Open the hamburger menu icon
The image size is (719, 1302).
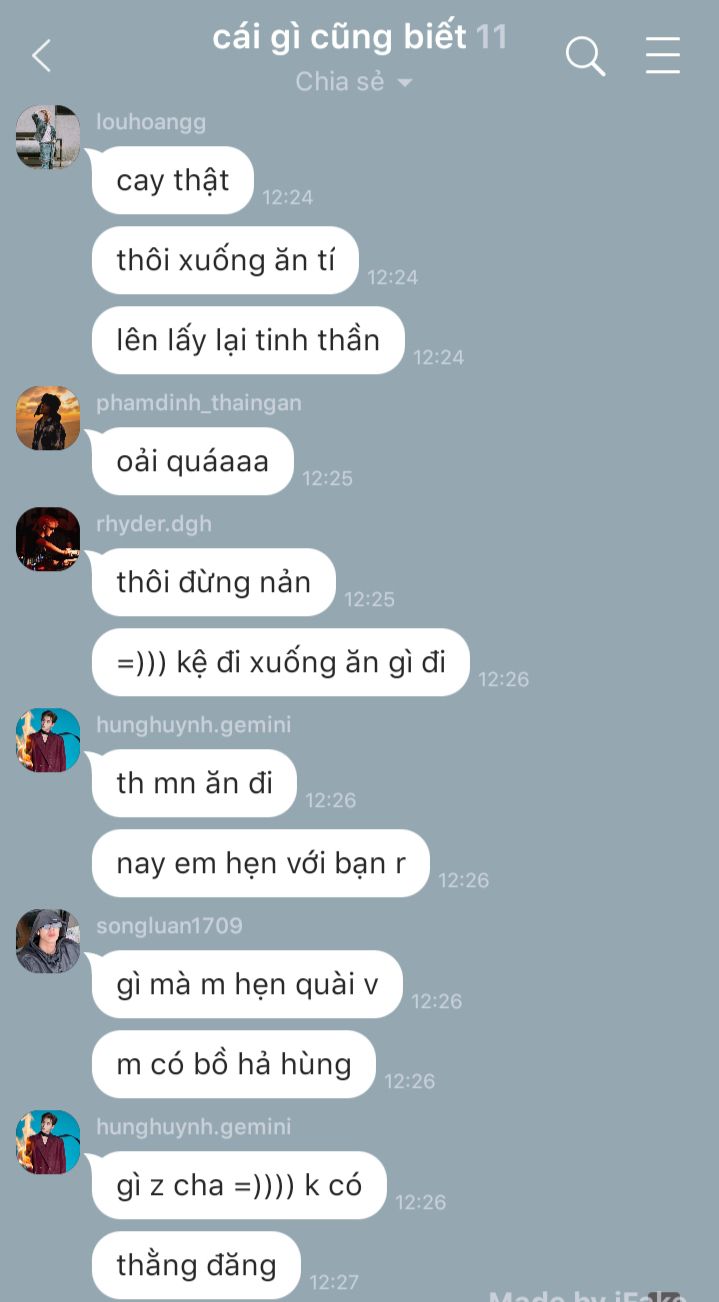click(x=663, y=56)
